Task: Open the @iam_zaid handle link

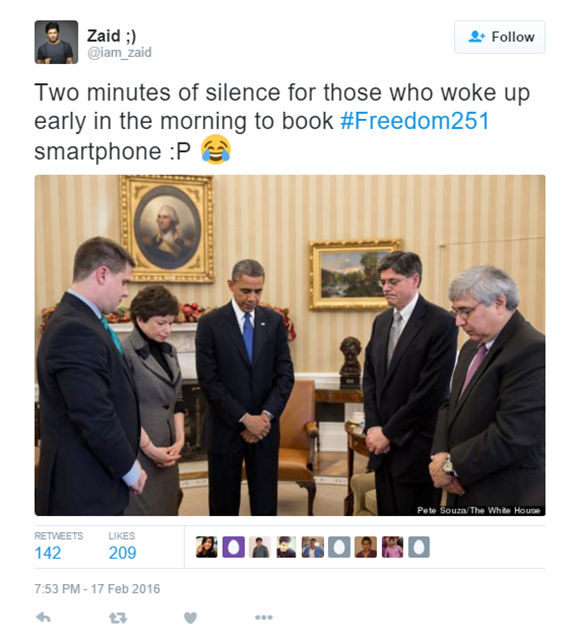Action: pyautogui.click(x=119, y=53)
